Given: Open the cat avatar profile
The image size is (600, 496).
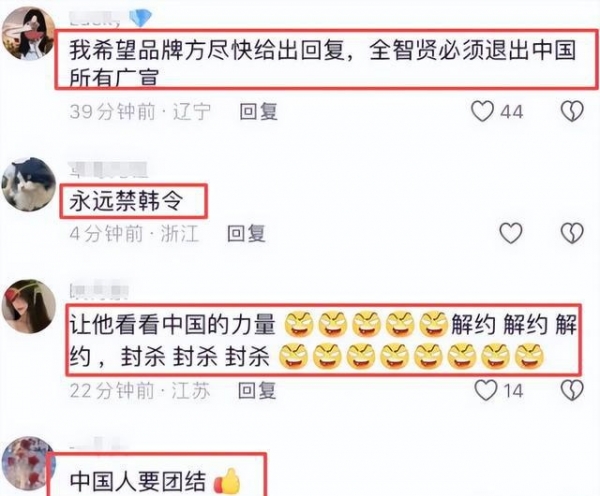Looking at the screenshot, I should 29,184.
